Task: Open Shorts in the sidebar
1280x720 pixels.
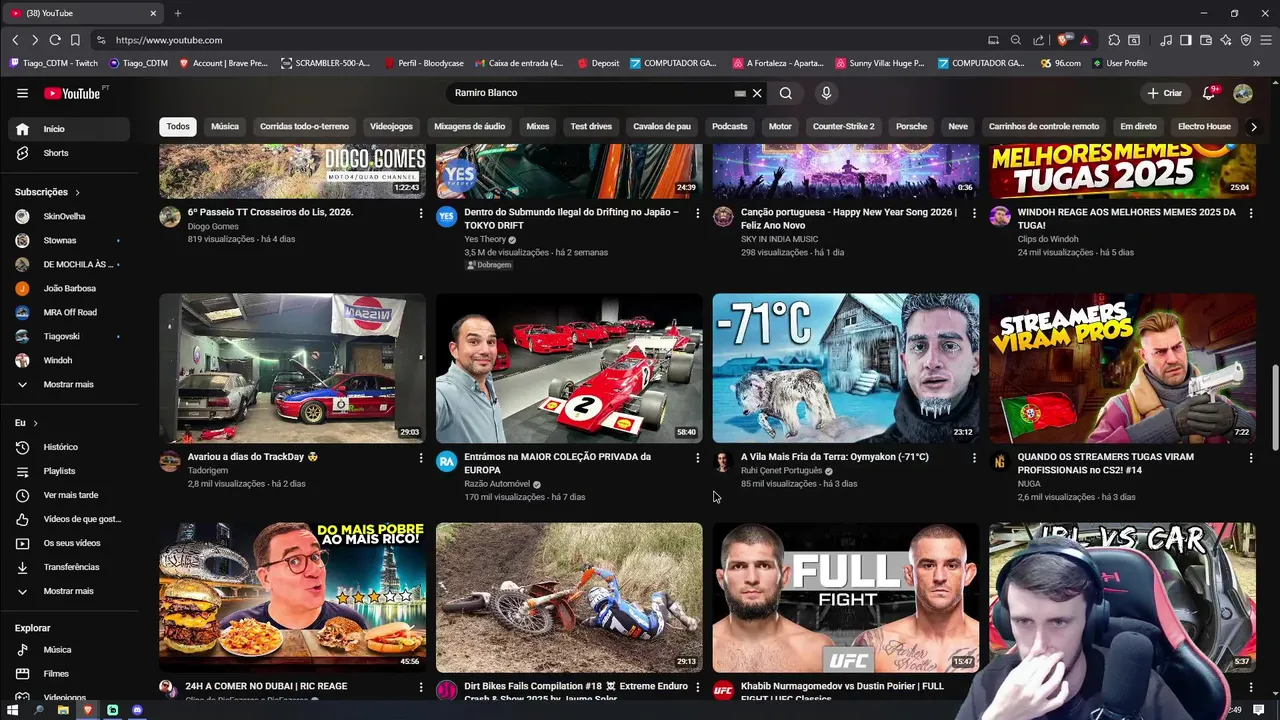Action: [x=69, y=153]
